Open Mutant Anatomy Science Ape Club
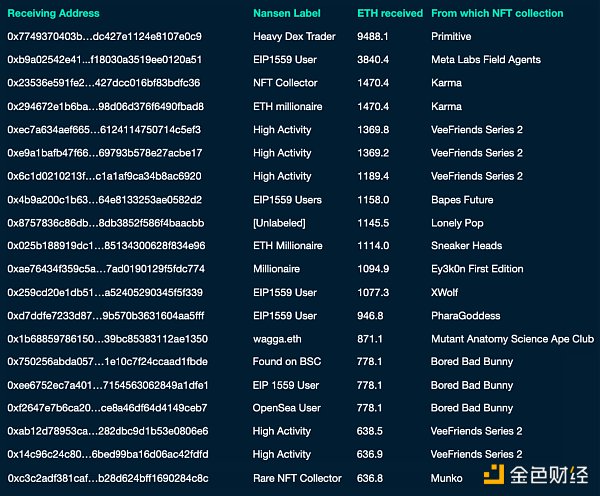 pyautogui.click(x=512, y=339)
